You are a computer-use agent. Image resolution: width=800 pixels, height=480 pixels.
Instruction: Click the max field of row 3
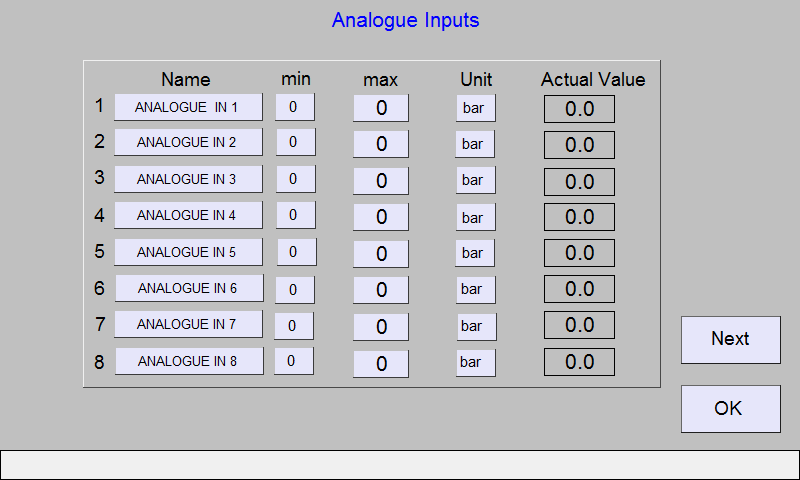click(x=381, y=181)
